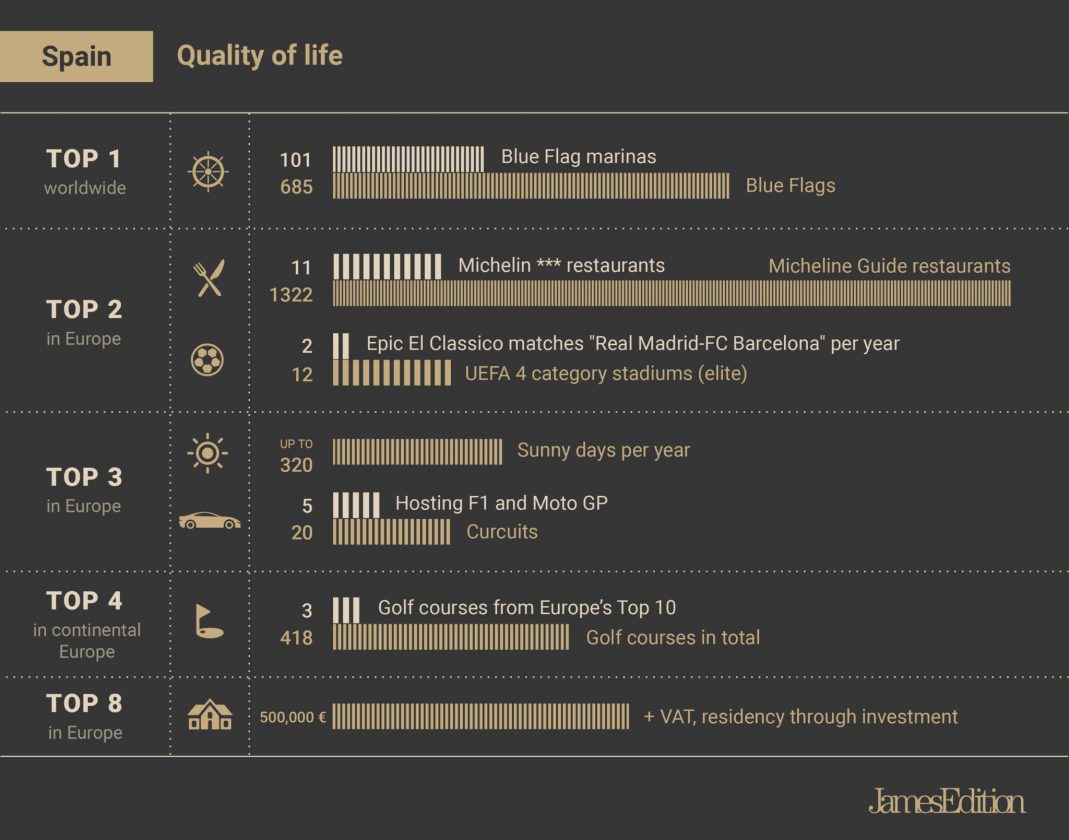Click the soccer ball icon
Screen dimensions: 1069x840
point(207,360)
